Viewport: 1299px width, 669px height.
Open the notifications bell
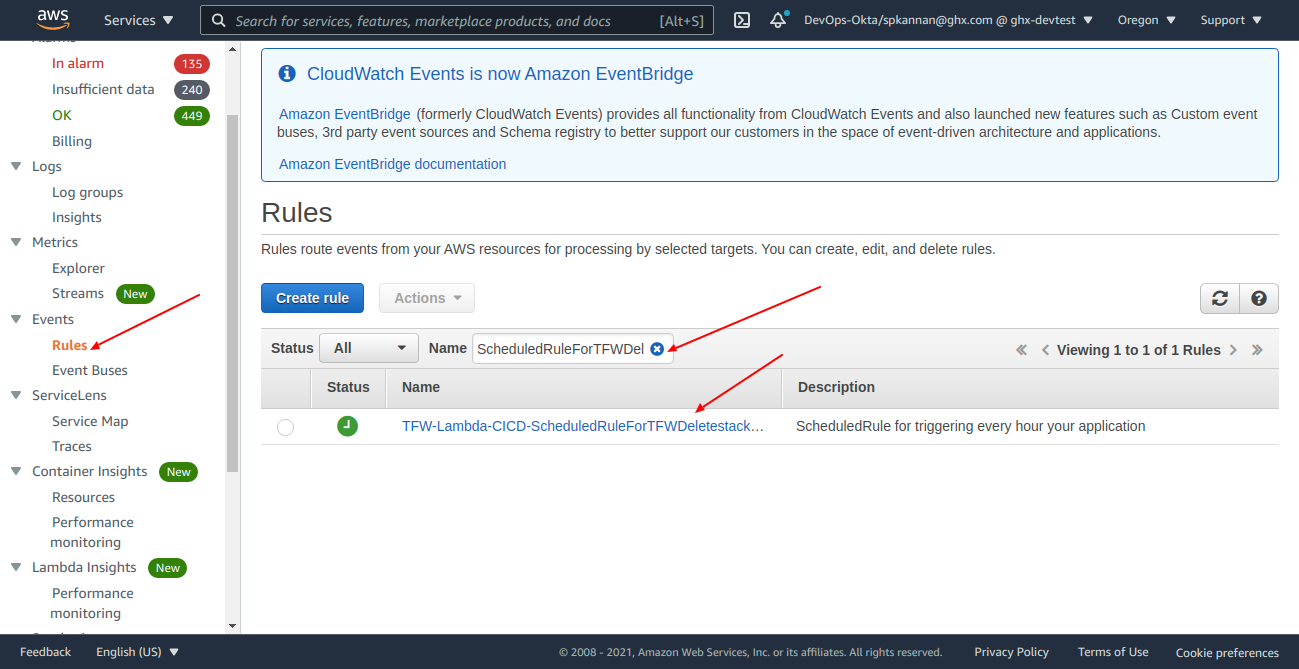coord(778,20)
